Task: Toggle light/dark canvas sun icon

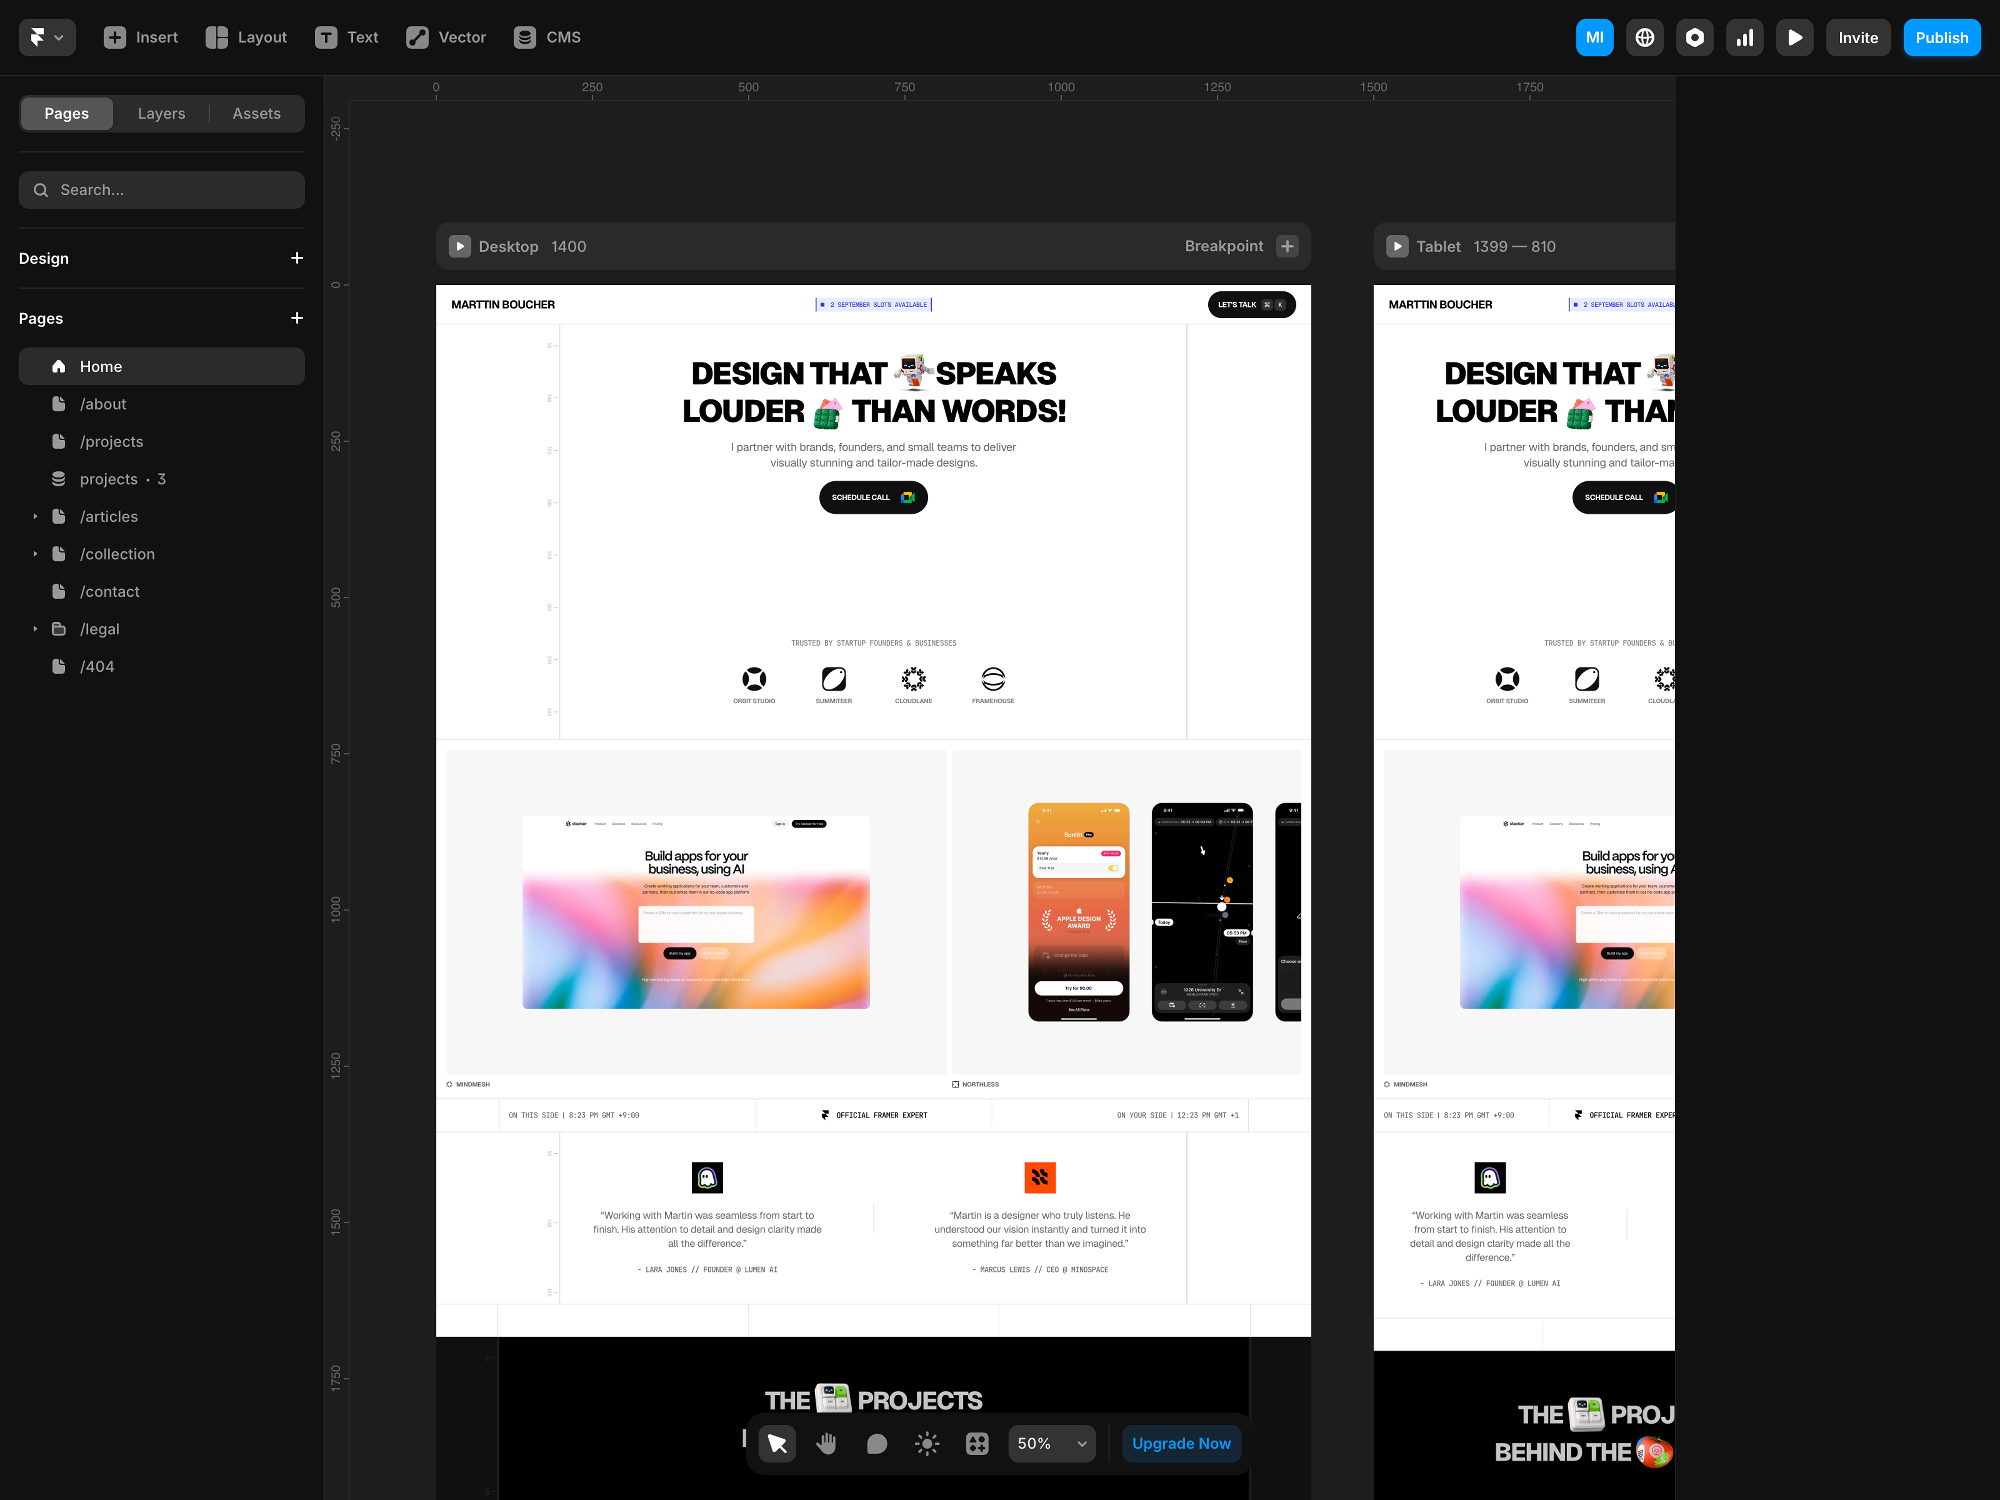Action: click(x=927, y=1443)
